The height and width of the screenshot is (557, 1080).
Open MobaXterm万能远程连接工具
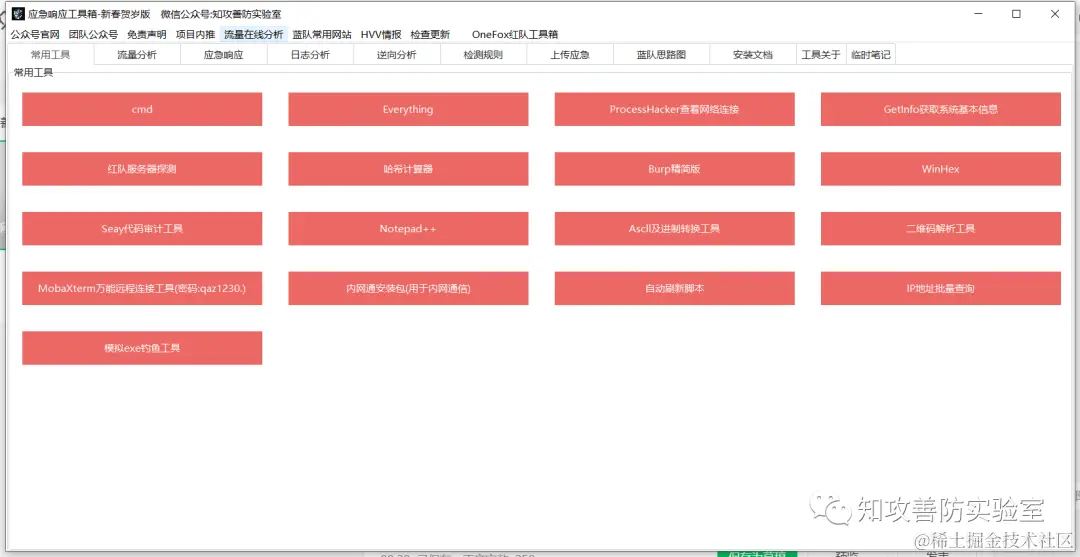[142, 288]
